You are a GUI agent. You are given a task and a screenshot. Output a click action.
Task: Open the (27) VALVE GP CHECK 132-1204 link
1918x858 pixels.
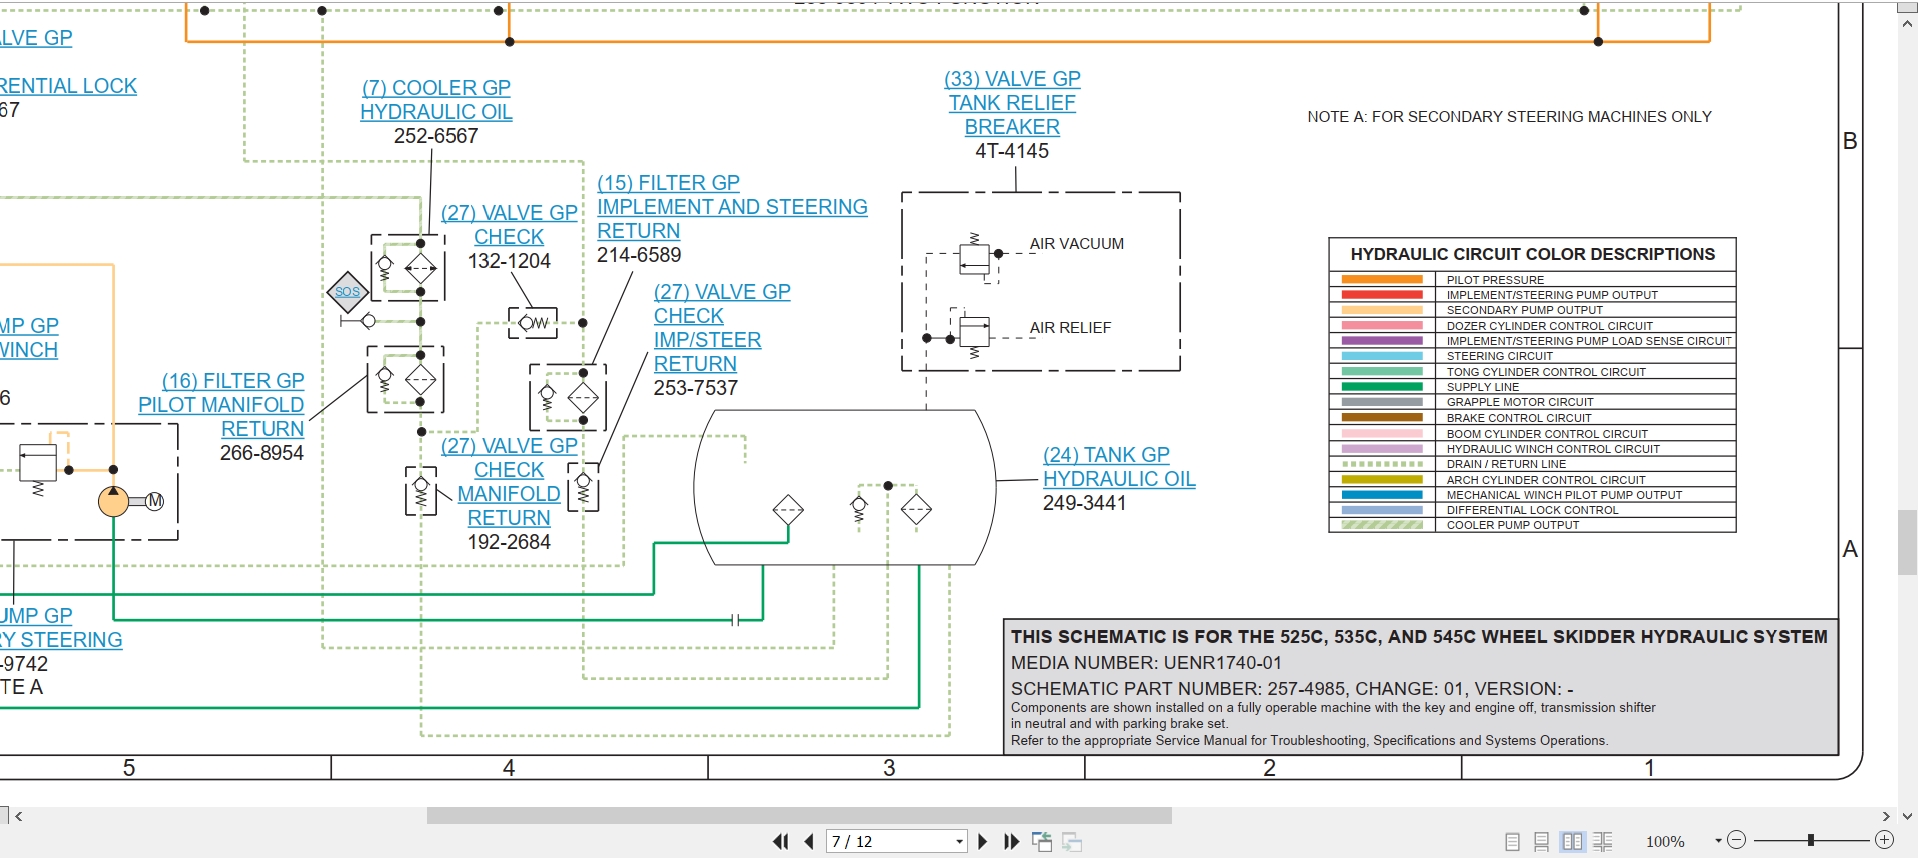(x=509, y=225)
